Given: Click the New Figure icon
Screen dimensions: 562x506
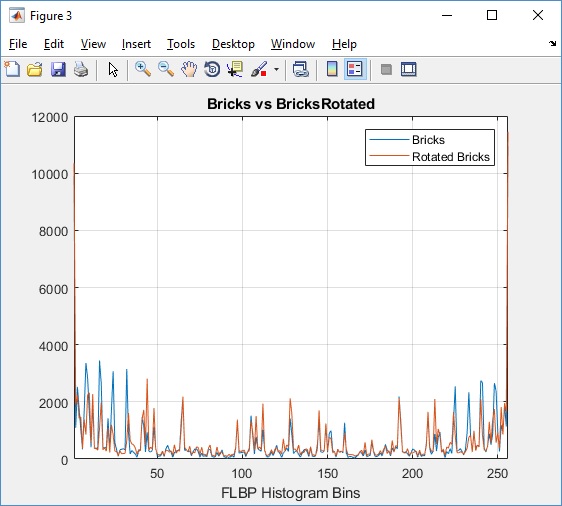Looking at the screenshot, I should [x=12, y=69].
